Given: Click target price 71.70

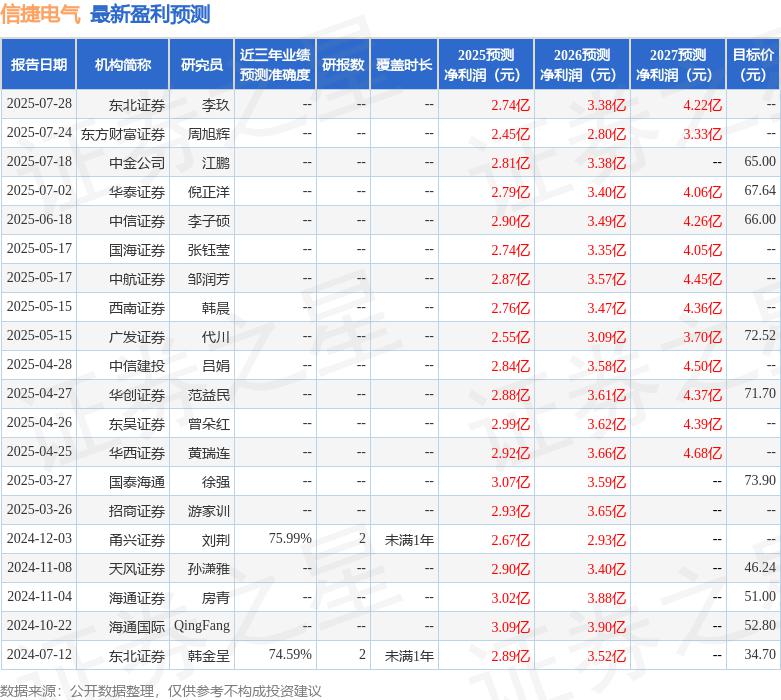Looking at the screenshot, I should click(x=760, y=393).
